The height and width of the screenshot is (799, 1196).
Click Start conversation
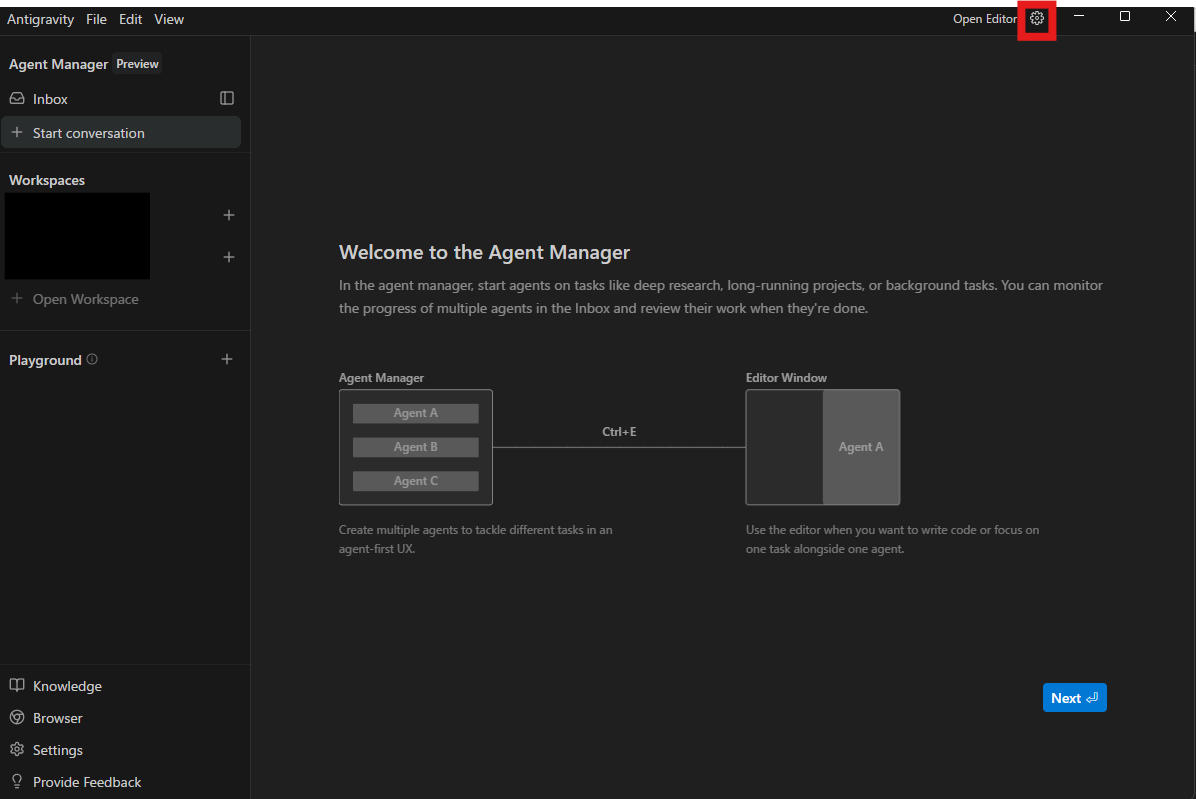121,133
